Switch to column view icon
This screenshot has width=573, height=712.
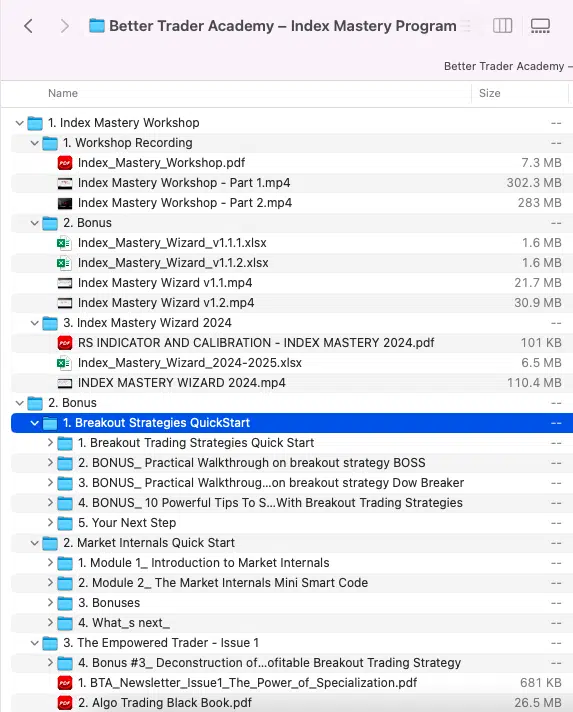point(502,26)
